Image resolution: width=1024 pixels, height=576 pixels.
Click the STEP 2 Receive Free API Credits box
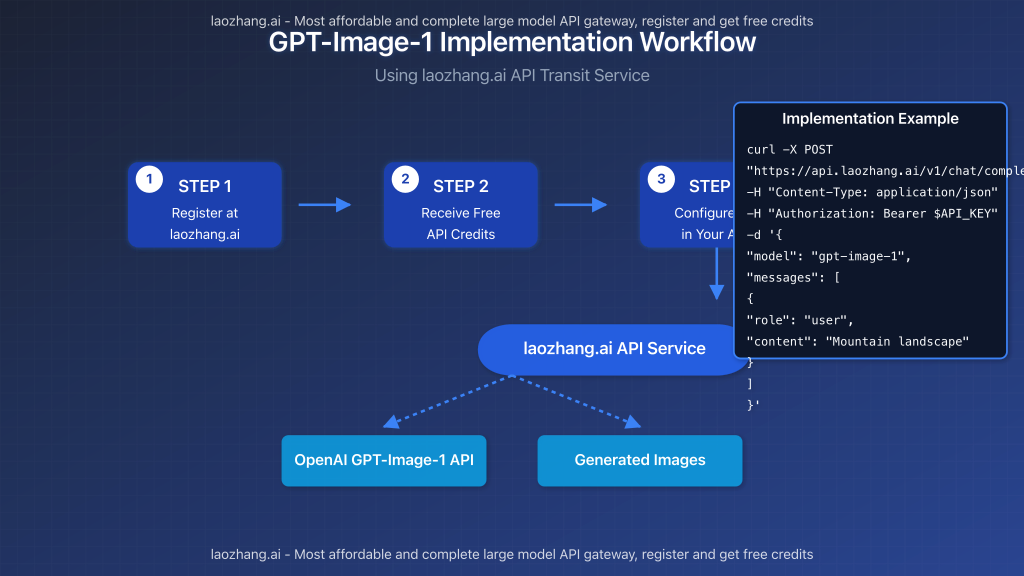tap(460, 205)
